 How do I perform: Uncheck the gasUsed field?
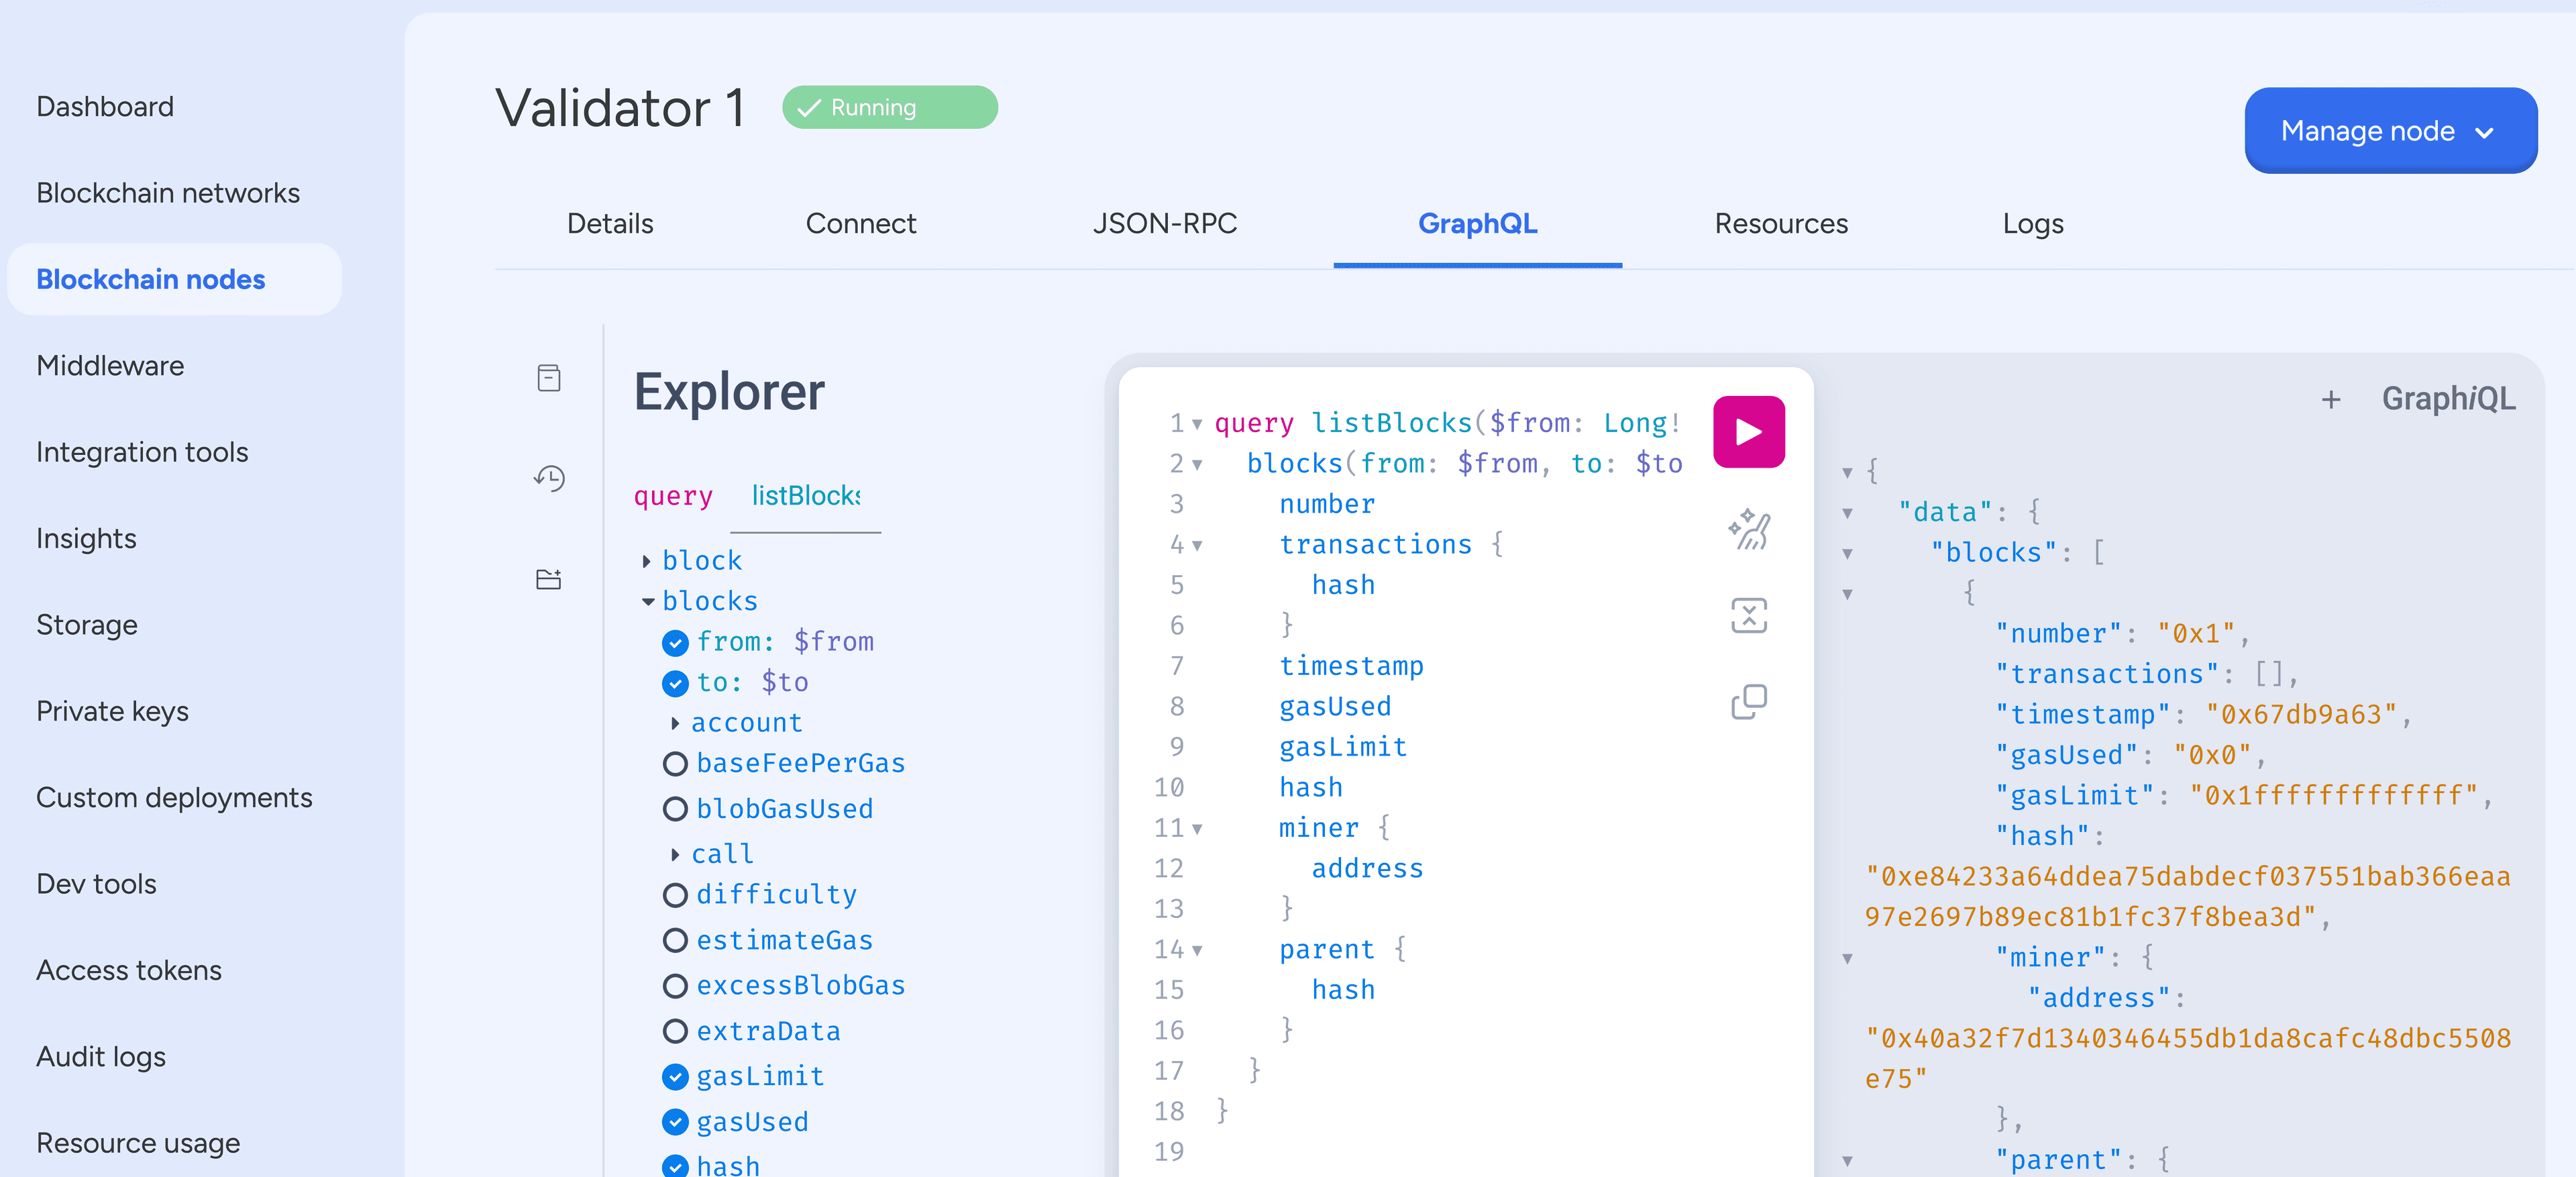click(675, 1122)
